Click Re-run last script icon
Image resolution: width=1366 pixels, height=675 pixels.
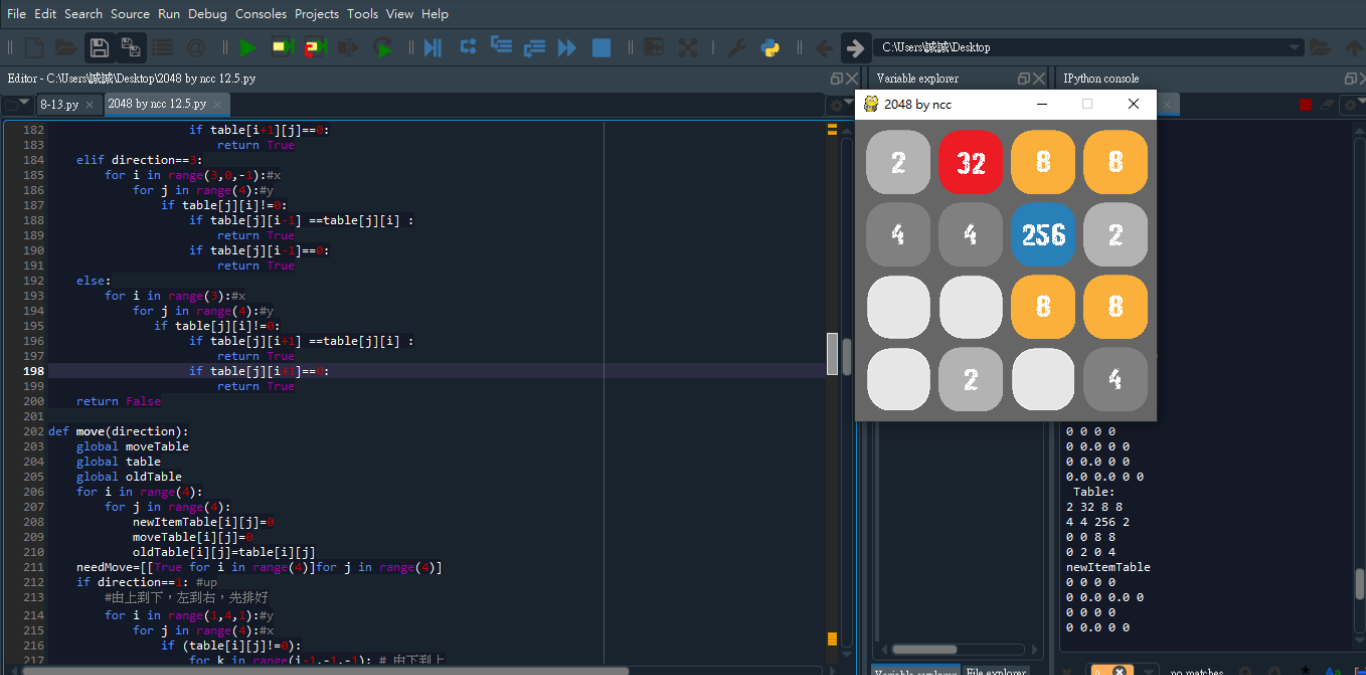(382, 47)
